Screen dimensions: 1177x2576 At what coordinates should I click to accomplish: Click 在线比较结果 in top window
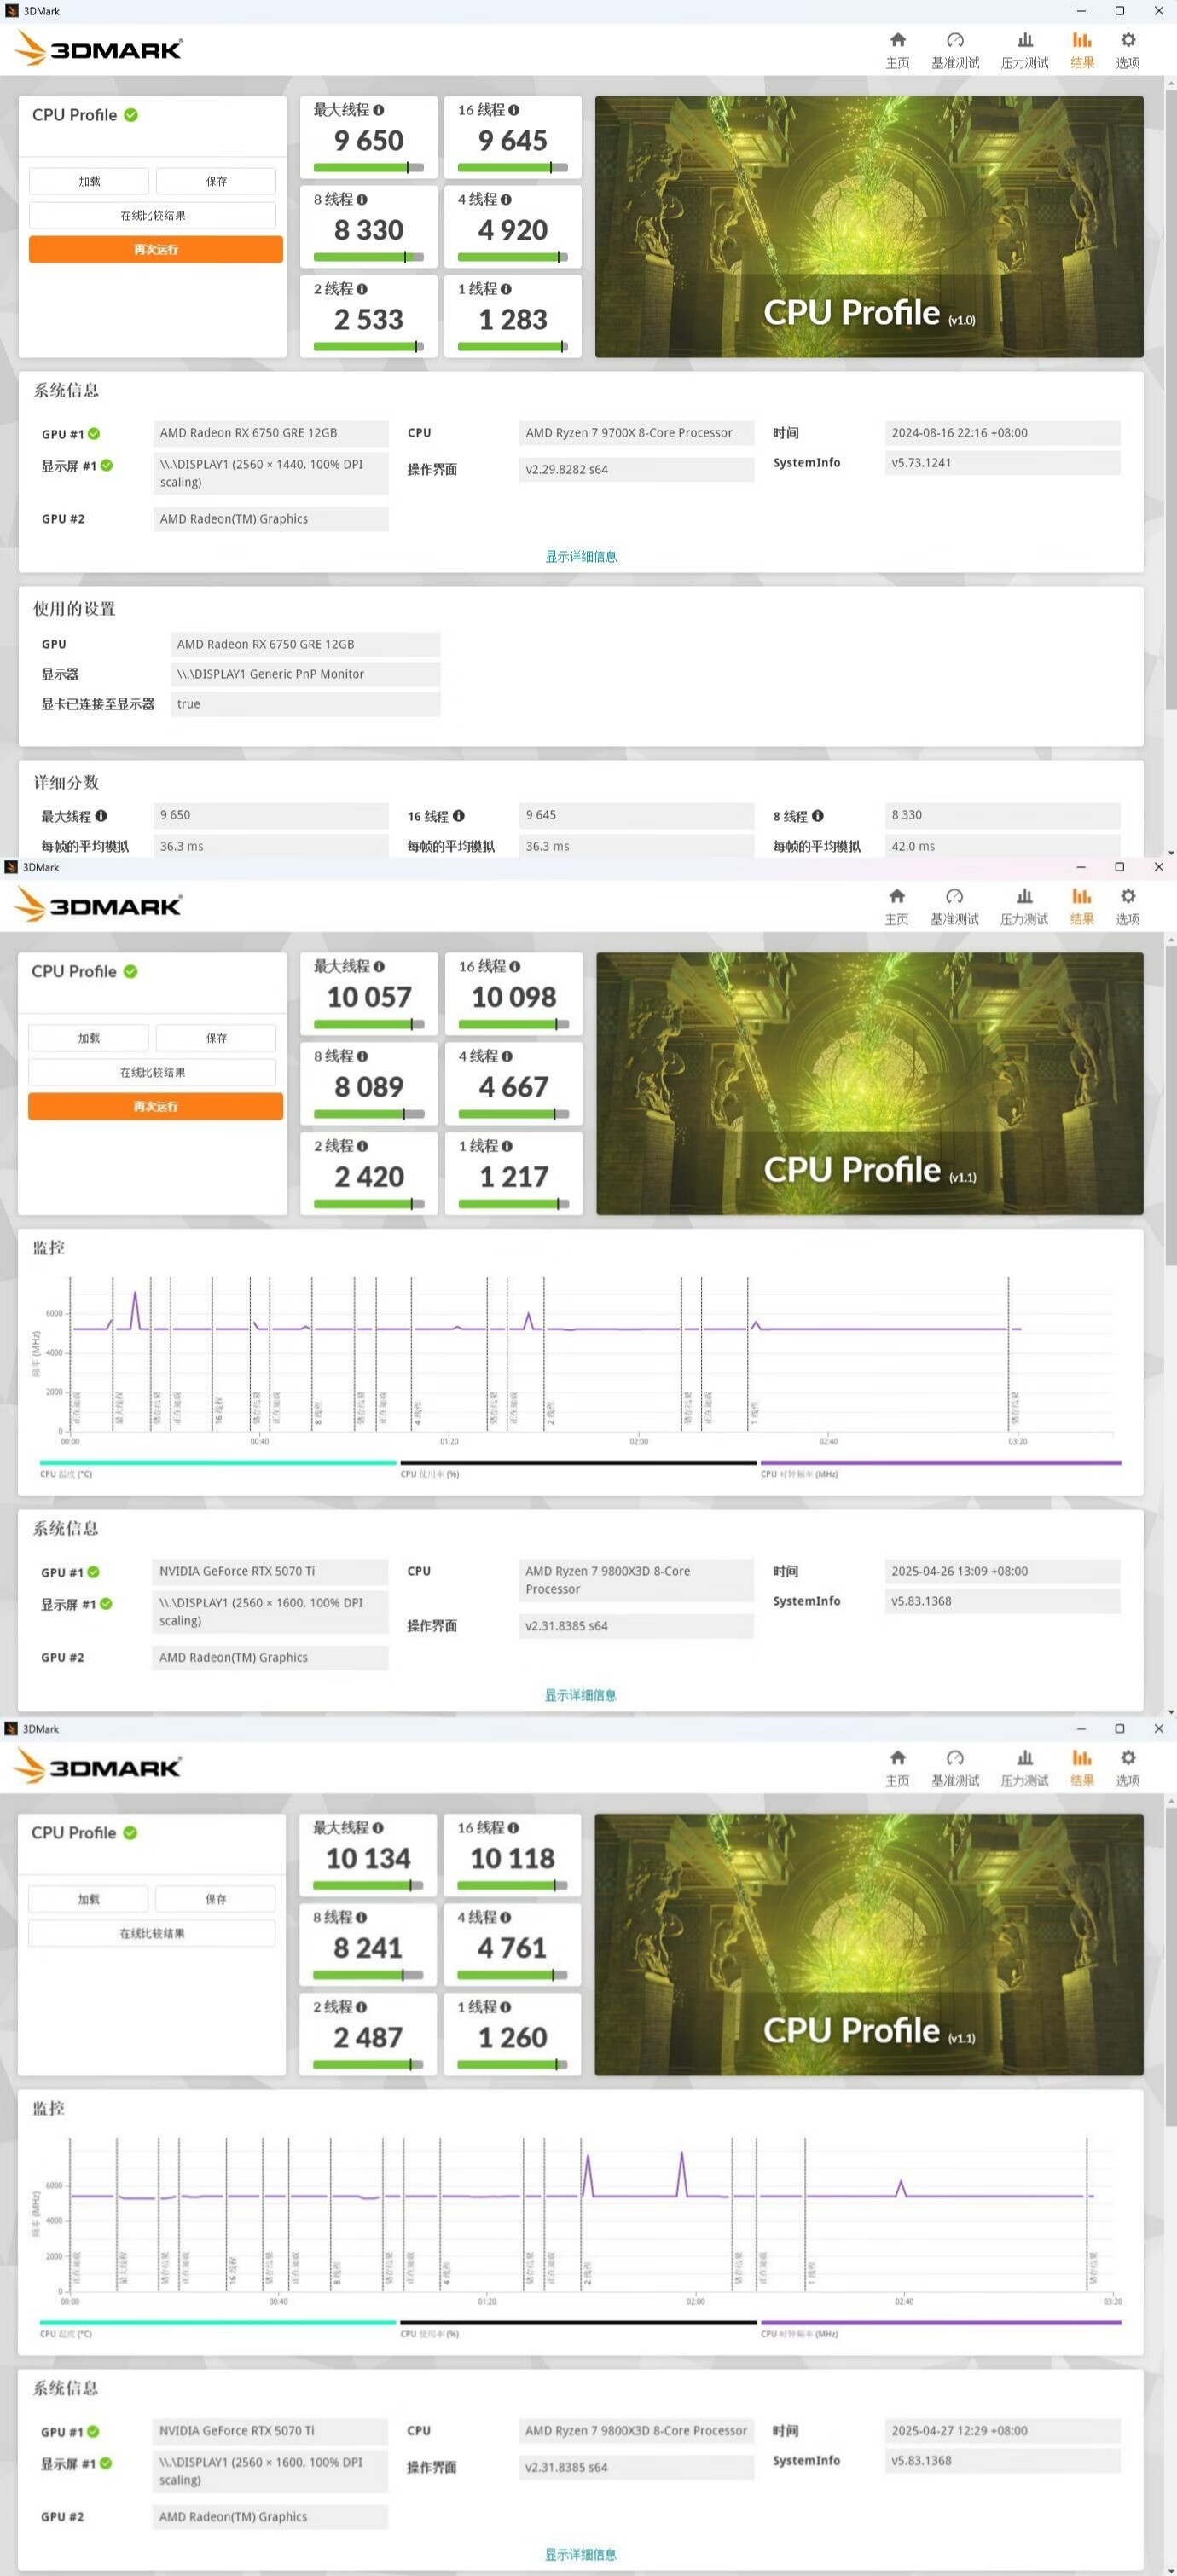(x=152, y=215)
